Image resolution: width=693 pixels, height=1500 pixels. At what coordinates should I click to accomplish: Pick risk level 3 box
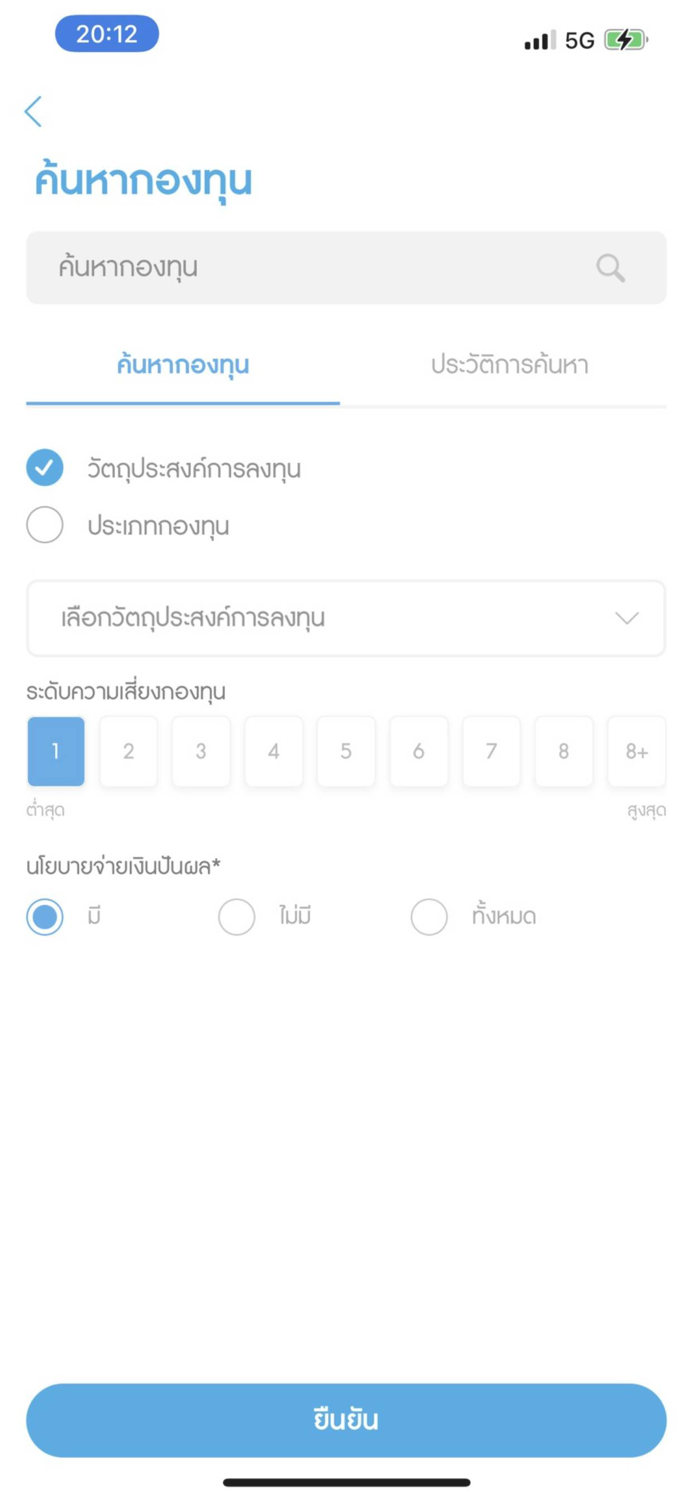[201, 751]
